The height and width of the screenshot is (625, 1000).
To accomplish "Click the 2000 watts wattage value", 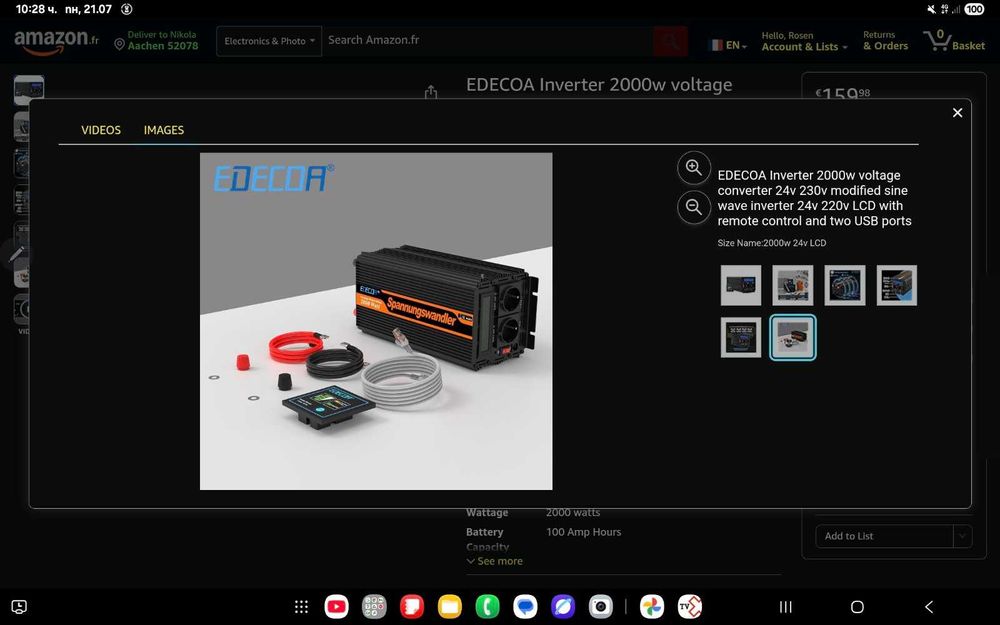I will [x=573, y=513].
